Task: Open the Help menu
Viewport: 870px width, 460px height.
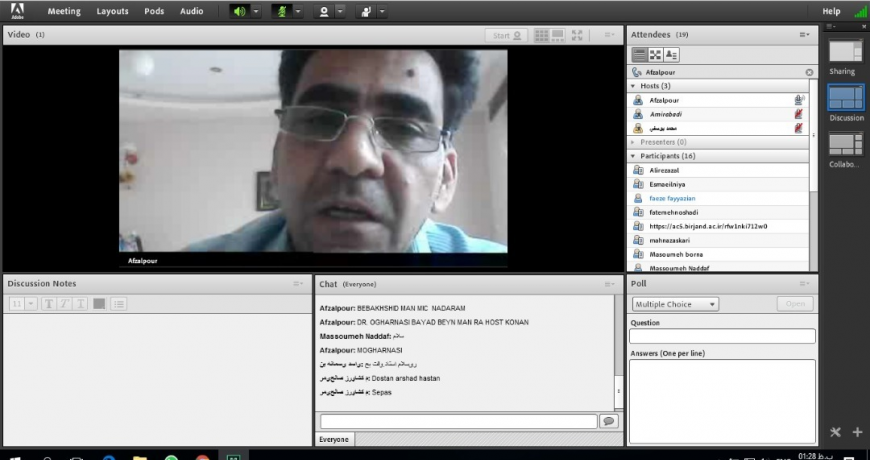Action: coord(831,11)
